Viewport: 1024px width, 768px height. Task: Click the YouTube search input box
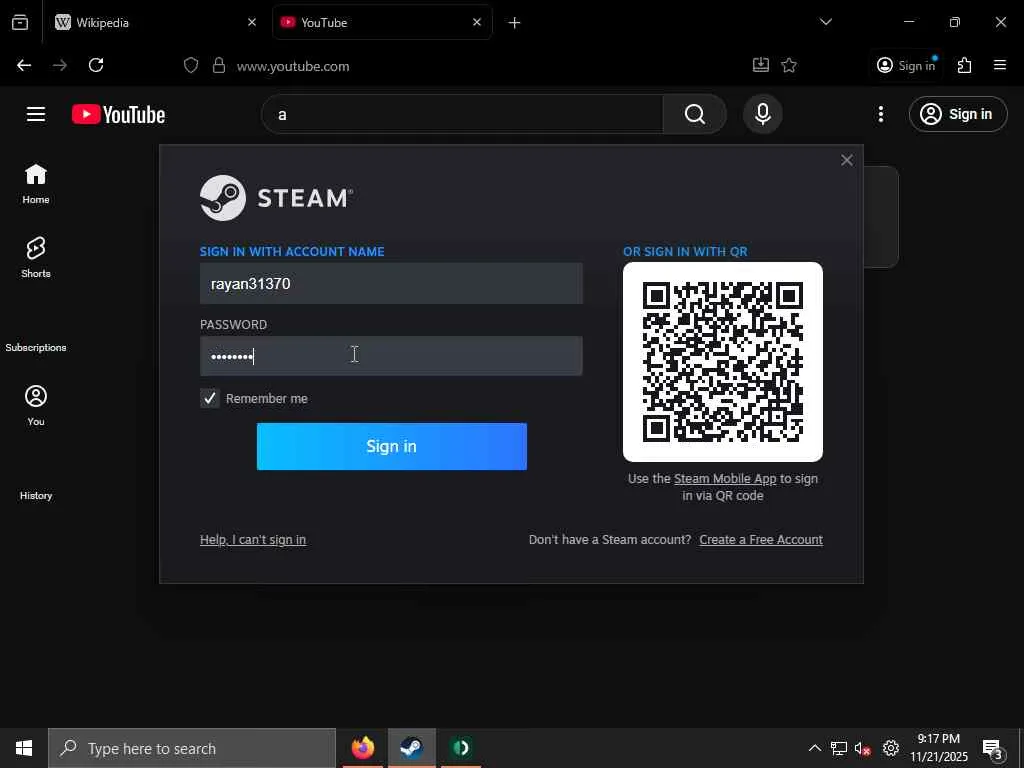coord(462,114)
